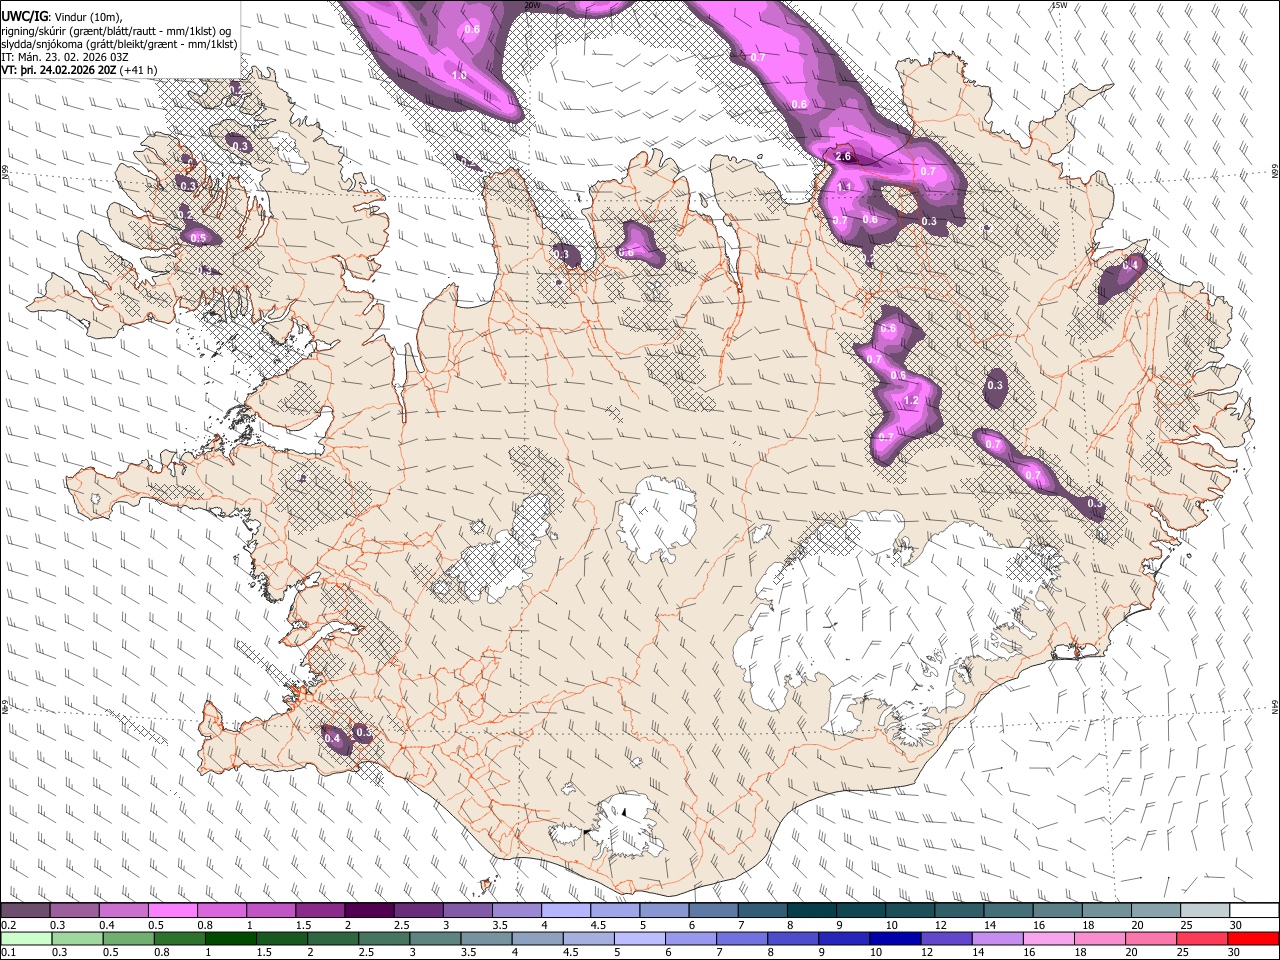Click the white 30 swatch in upper snow scale
The image size is (1280, 960).
[x=1254, y=910]
